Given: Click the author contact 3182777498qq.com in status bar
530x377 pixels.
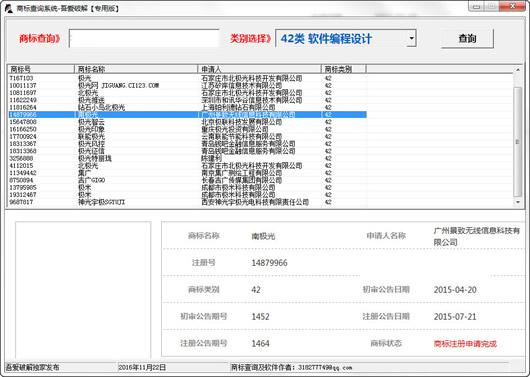Looking at the screenshot, I should 325,368.
